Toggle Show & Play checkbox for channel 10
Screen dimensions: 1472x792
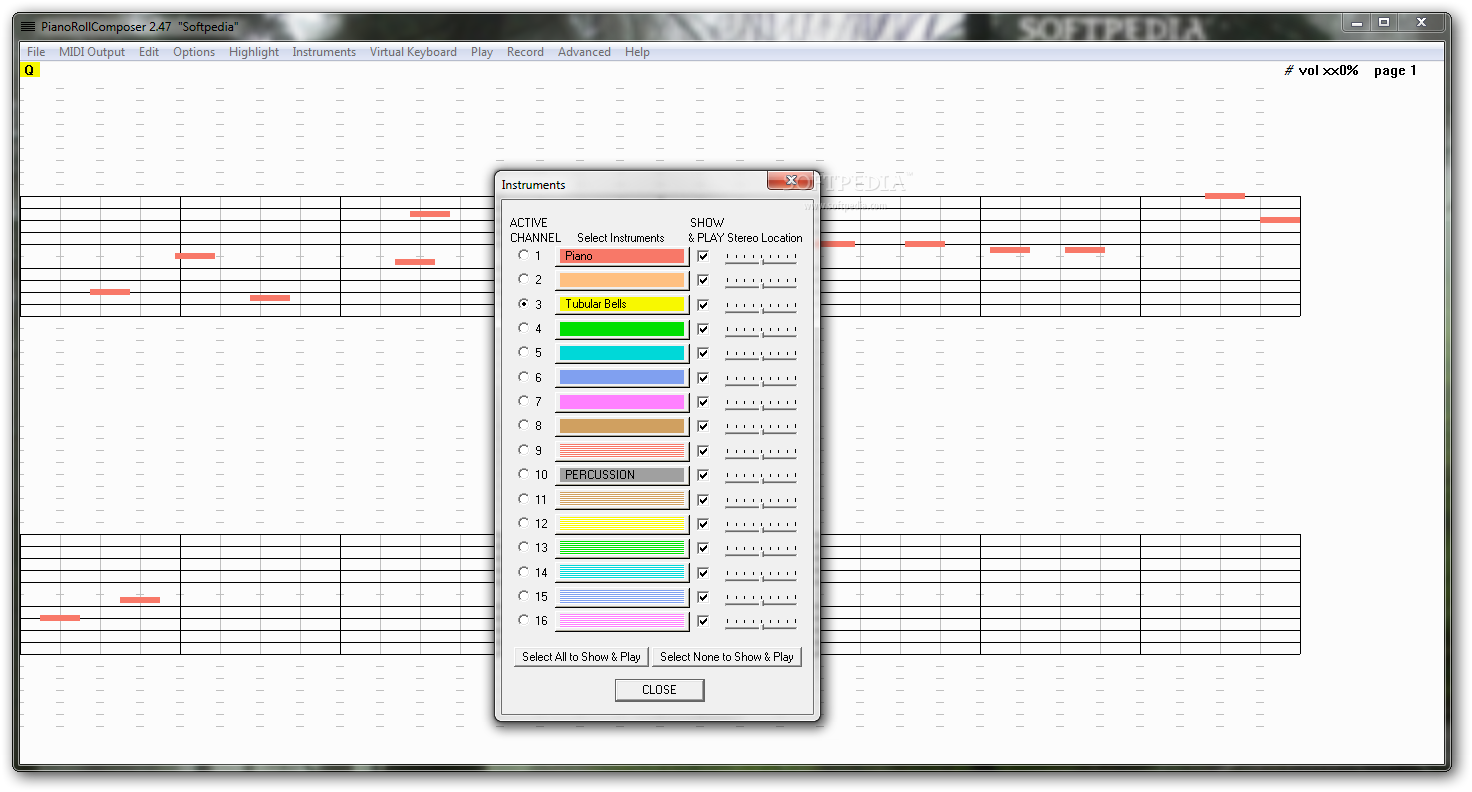pyautogui.click(x=702, y=475)
